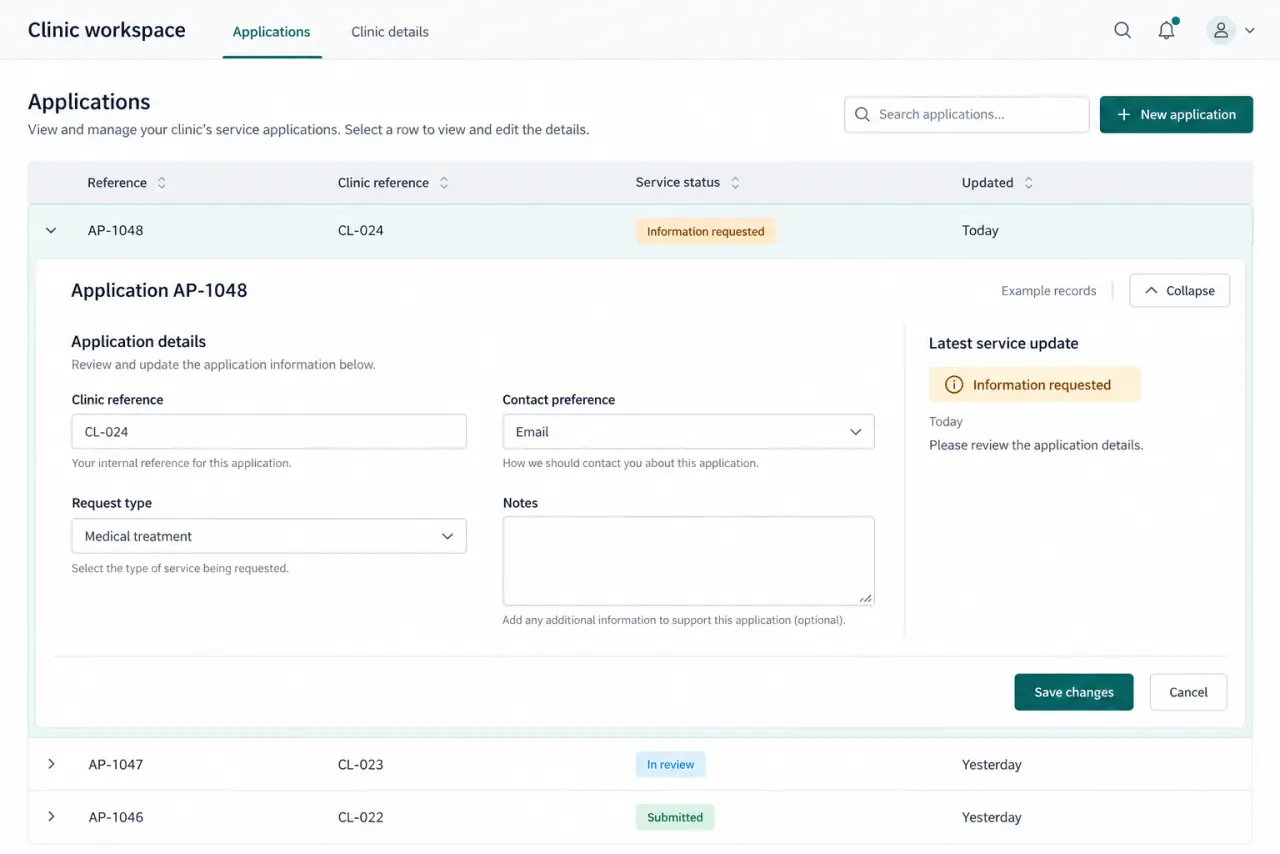This screenshot has width=1280, height=854.
Task: Click the Submitted status badge
Action: (675, 817)
